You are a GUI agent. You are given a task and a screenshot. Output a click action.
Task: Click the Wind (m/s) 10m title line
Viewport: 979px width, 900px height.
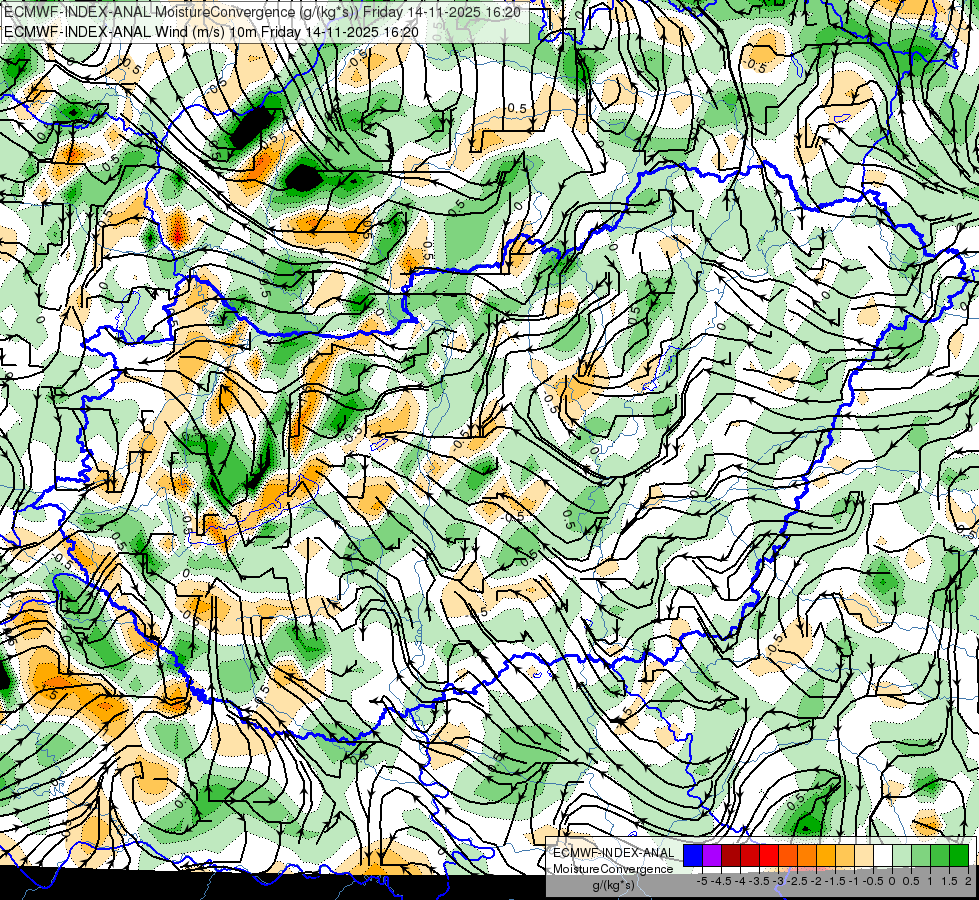click(x=211, y=32)
